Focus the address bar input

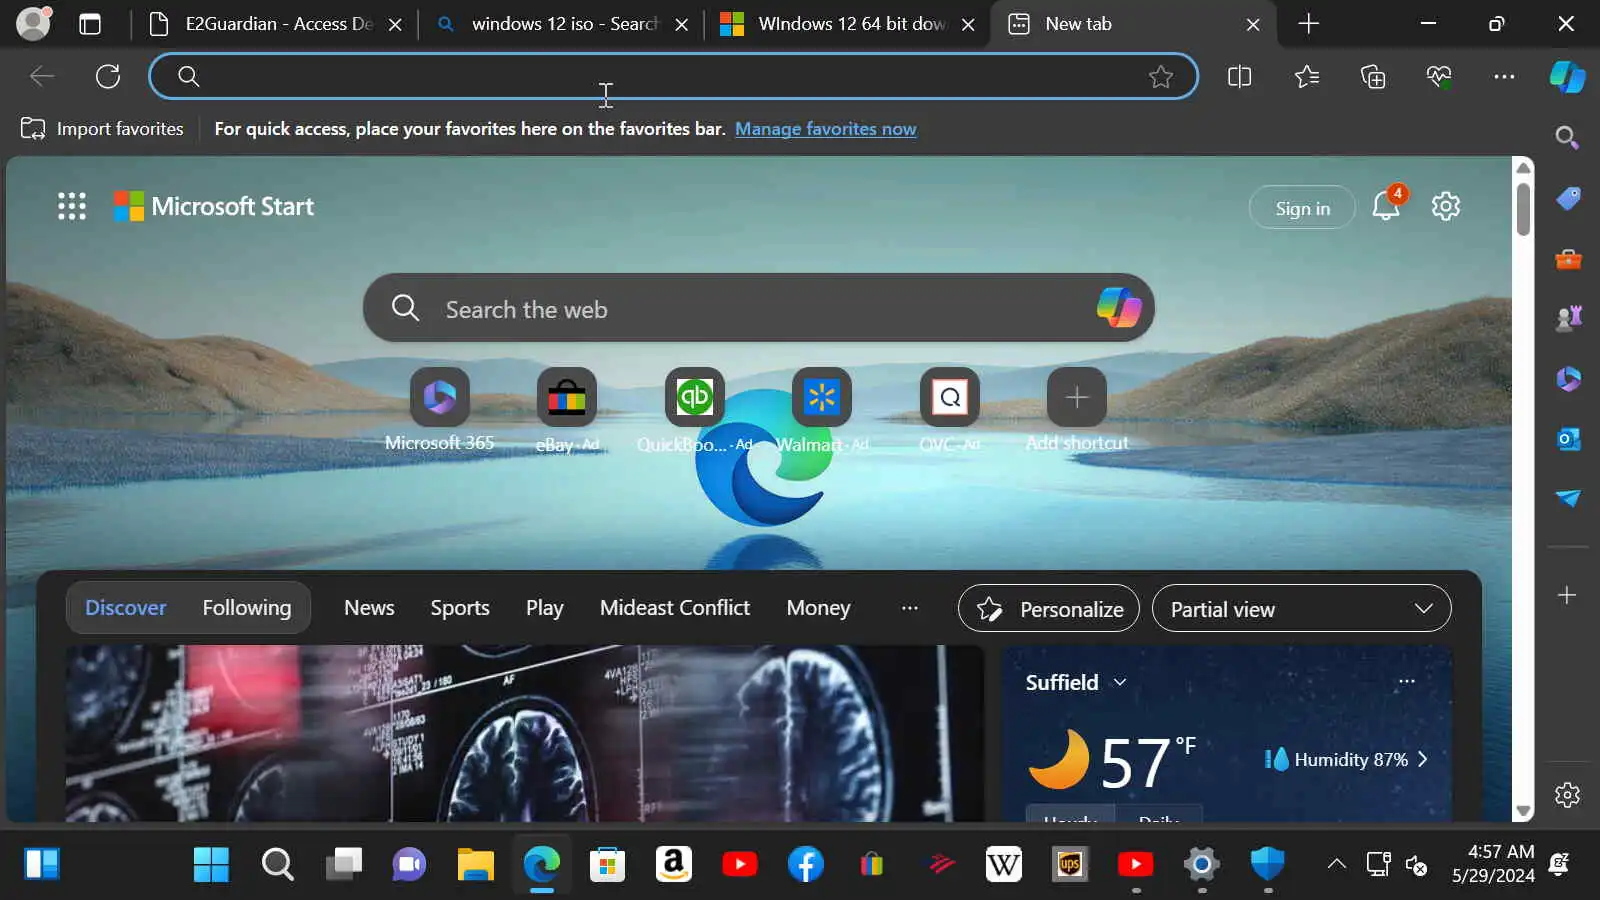click(x=672, y=76)
